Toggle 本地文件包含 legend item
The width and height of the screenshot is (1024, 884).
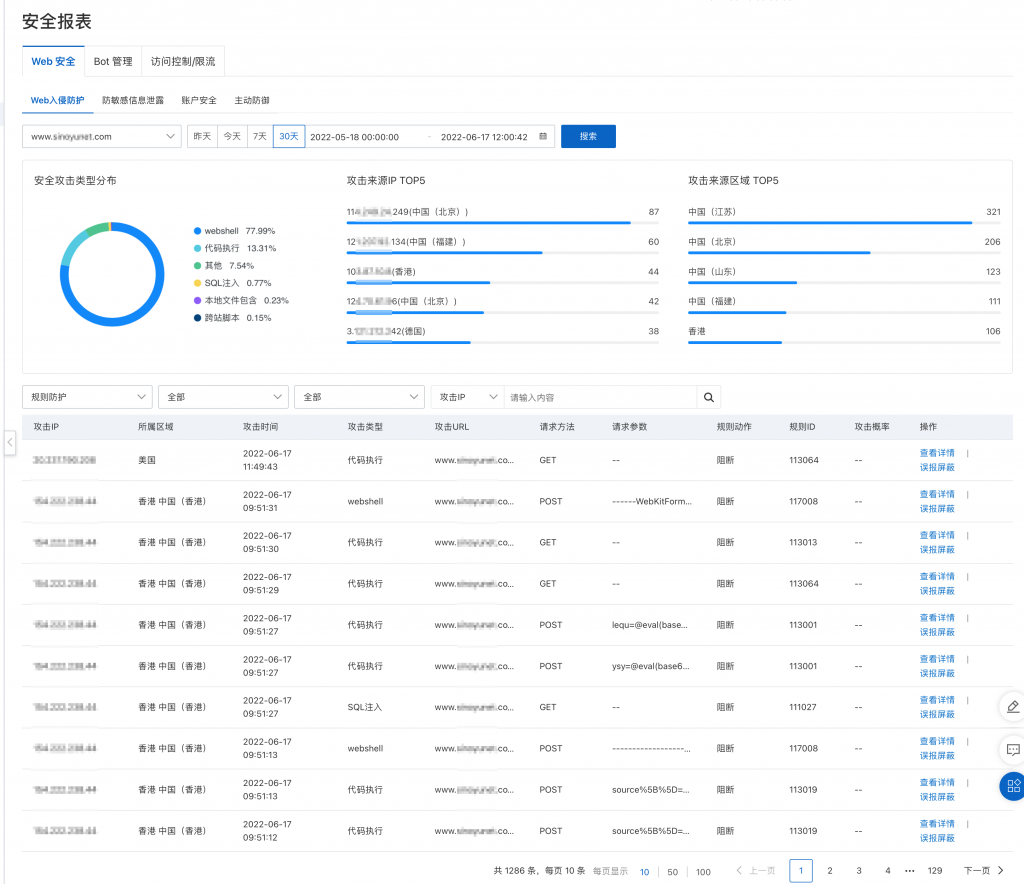point(241,300)
